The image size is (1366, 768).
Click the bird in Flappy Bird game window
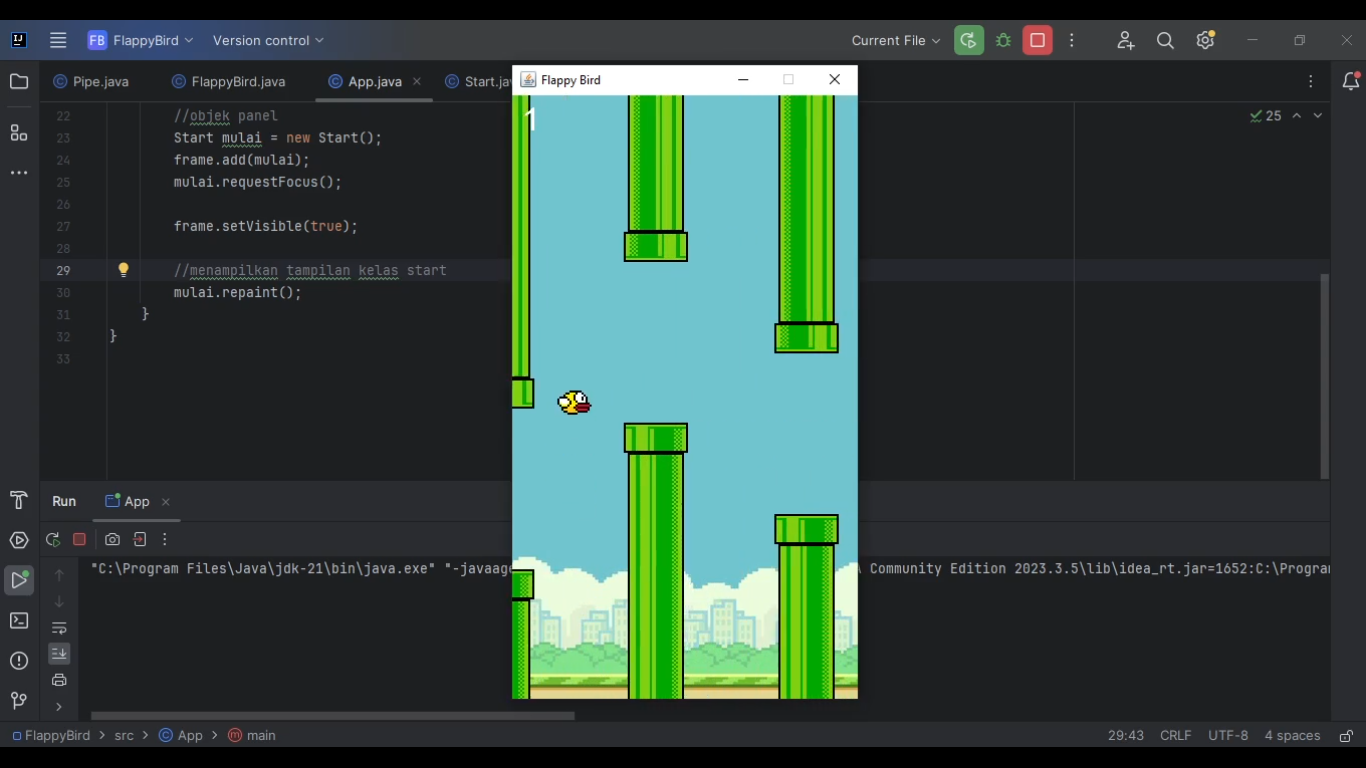pos(574,403)
